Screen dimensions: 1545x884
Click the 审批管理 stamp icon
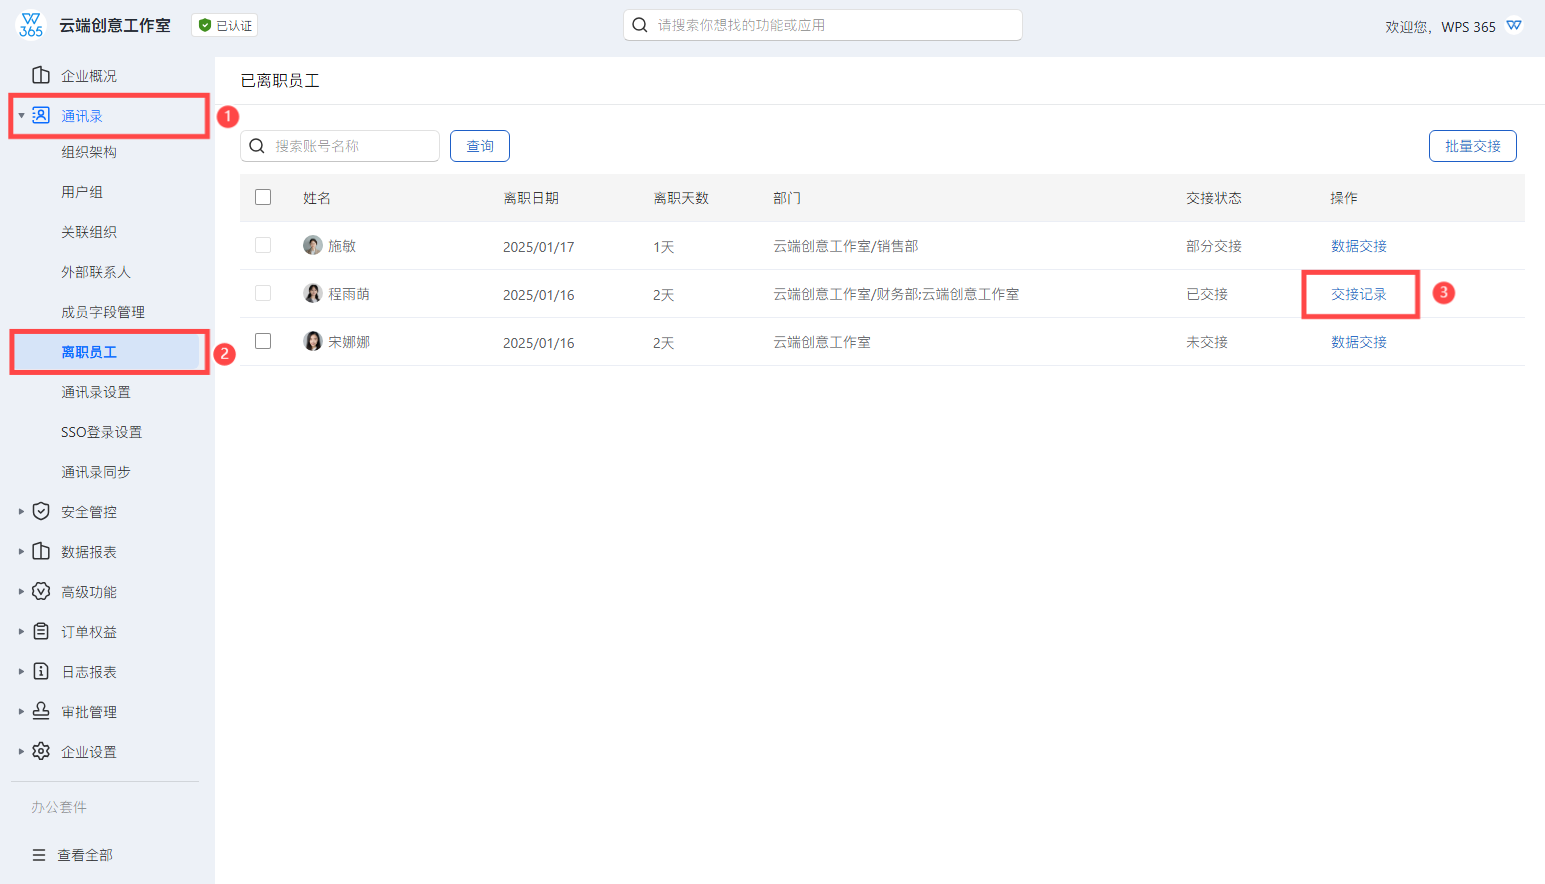pos(41,711)
